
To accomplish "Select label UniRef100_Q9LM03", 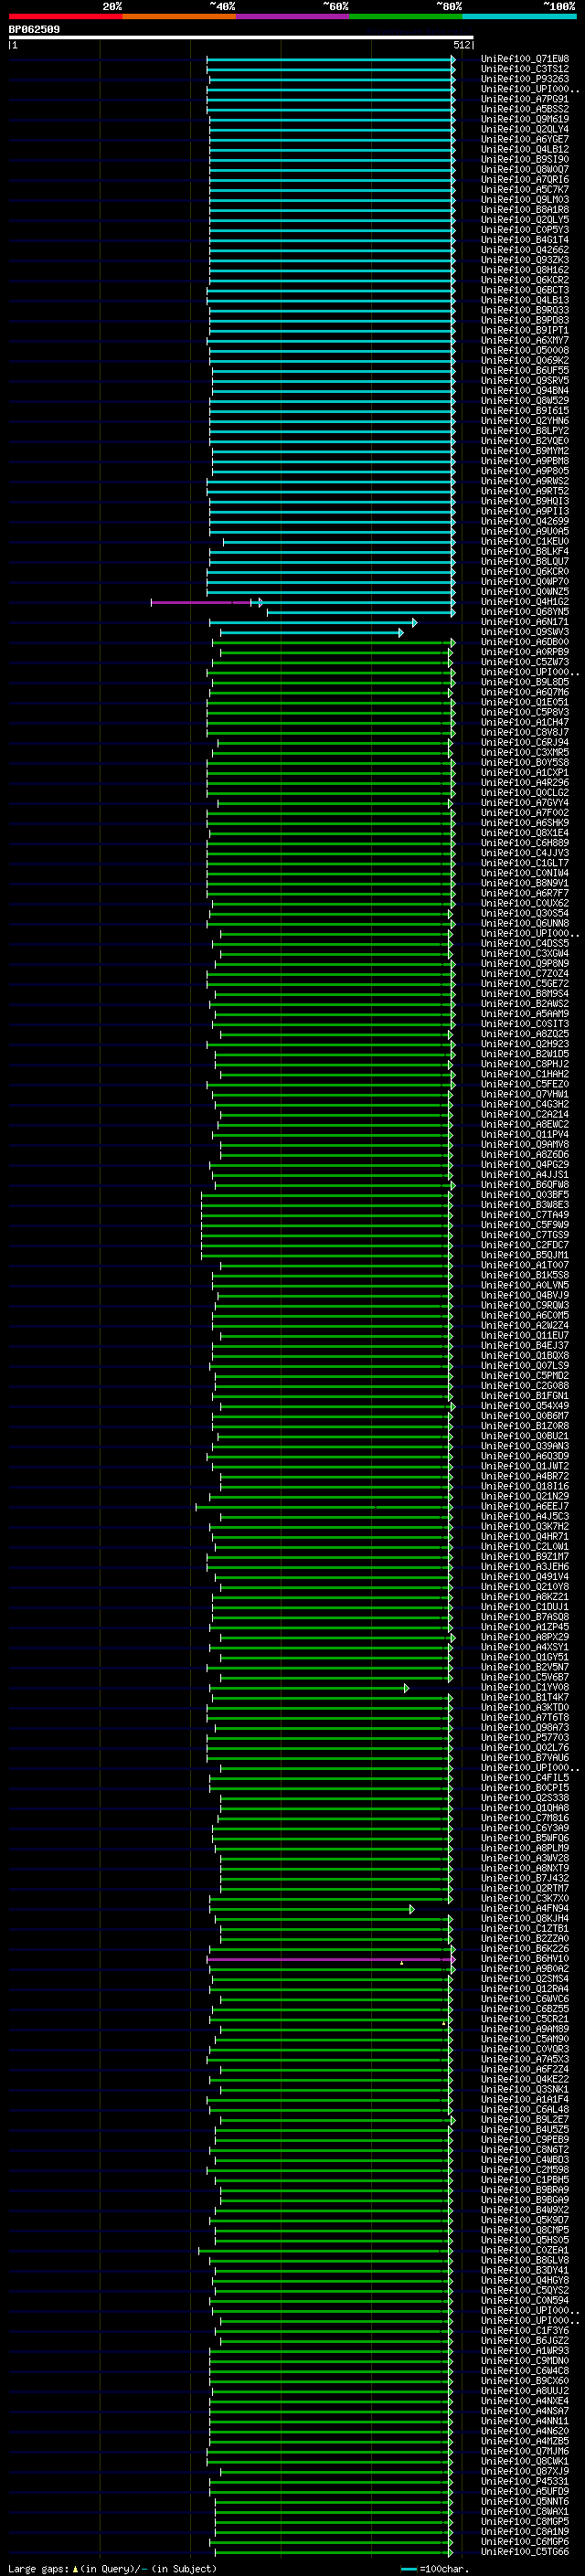I will coord(525,200).
